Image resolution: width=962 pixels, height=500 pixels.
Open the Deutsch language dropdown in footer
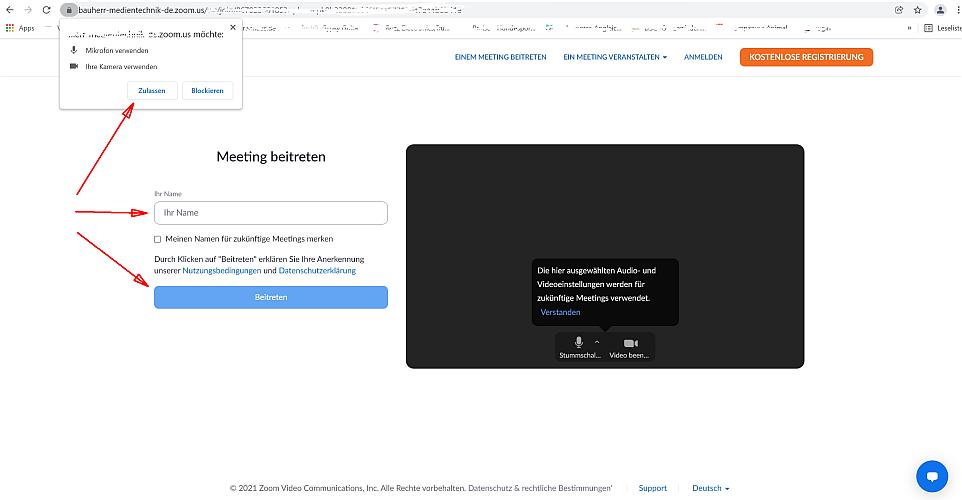tap(710, 488)
